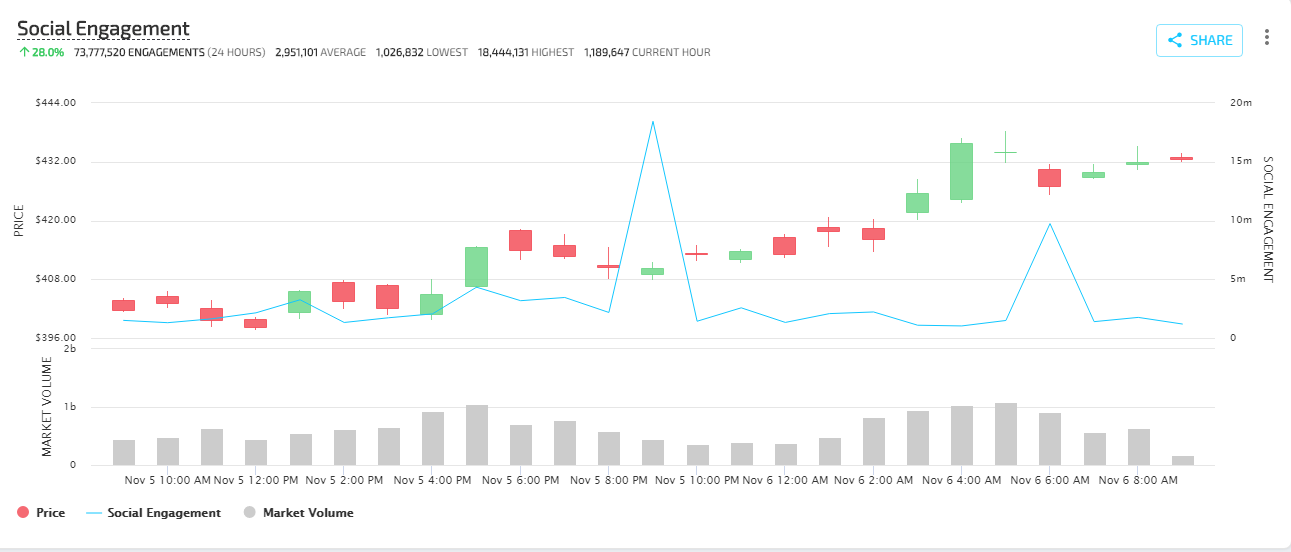Click the SHARE button text

coord(1211,40)
